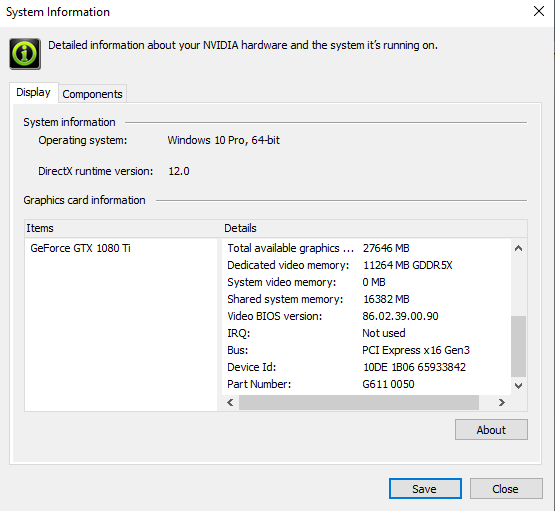Click the horizontal scrollbar right arrow

(502, 402)
